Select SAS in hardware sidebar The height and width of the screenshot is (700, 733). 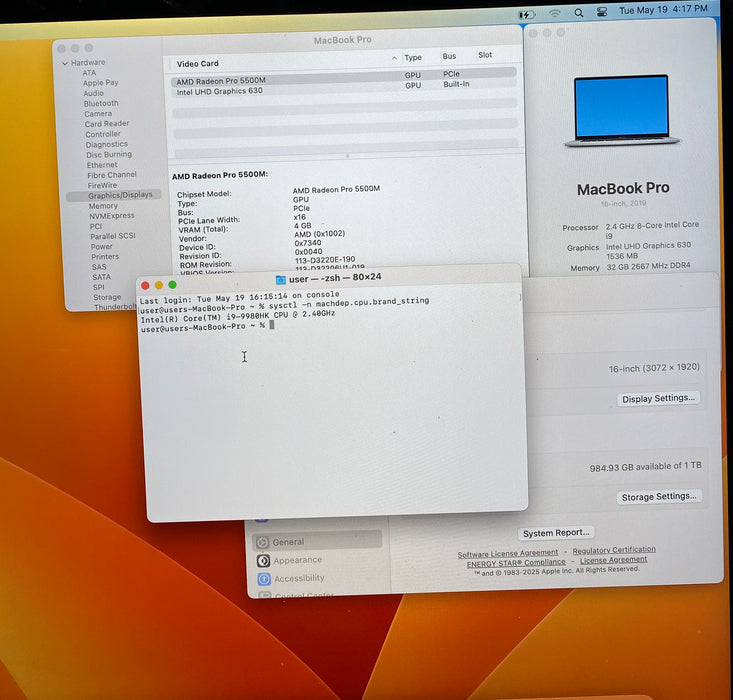tap(99, 267)
